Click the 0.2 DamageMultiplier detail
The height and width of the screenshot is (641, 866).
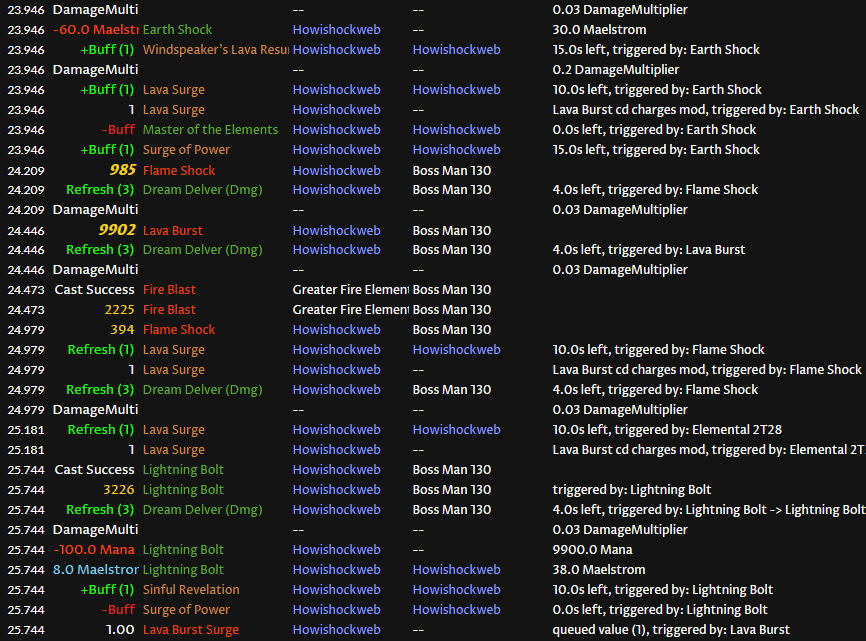[616, 70]
